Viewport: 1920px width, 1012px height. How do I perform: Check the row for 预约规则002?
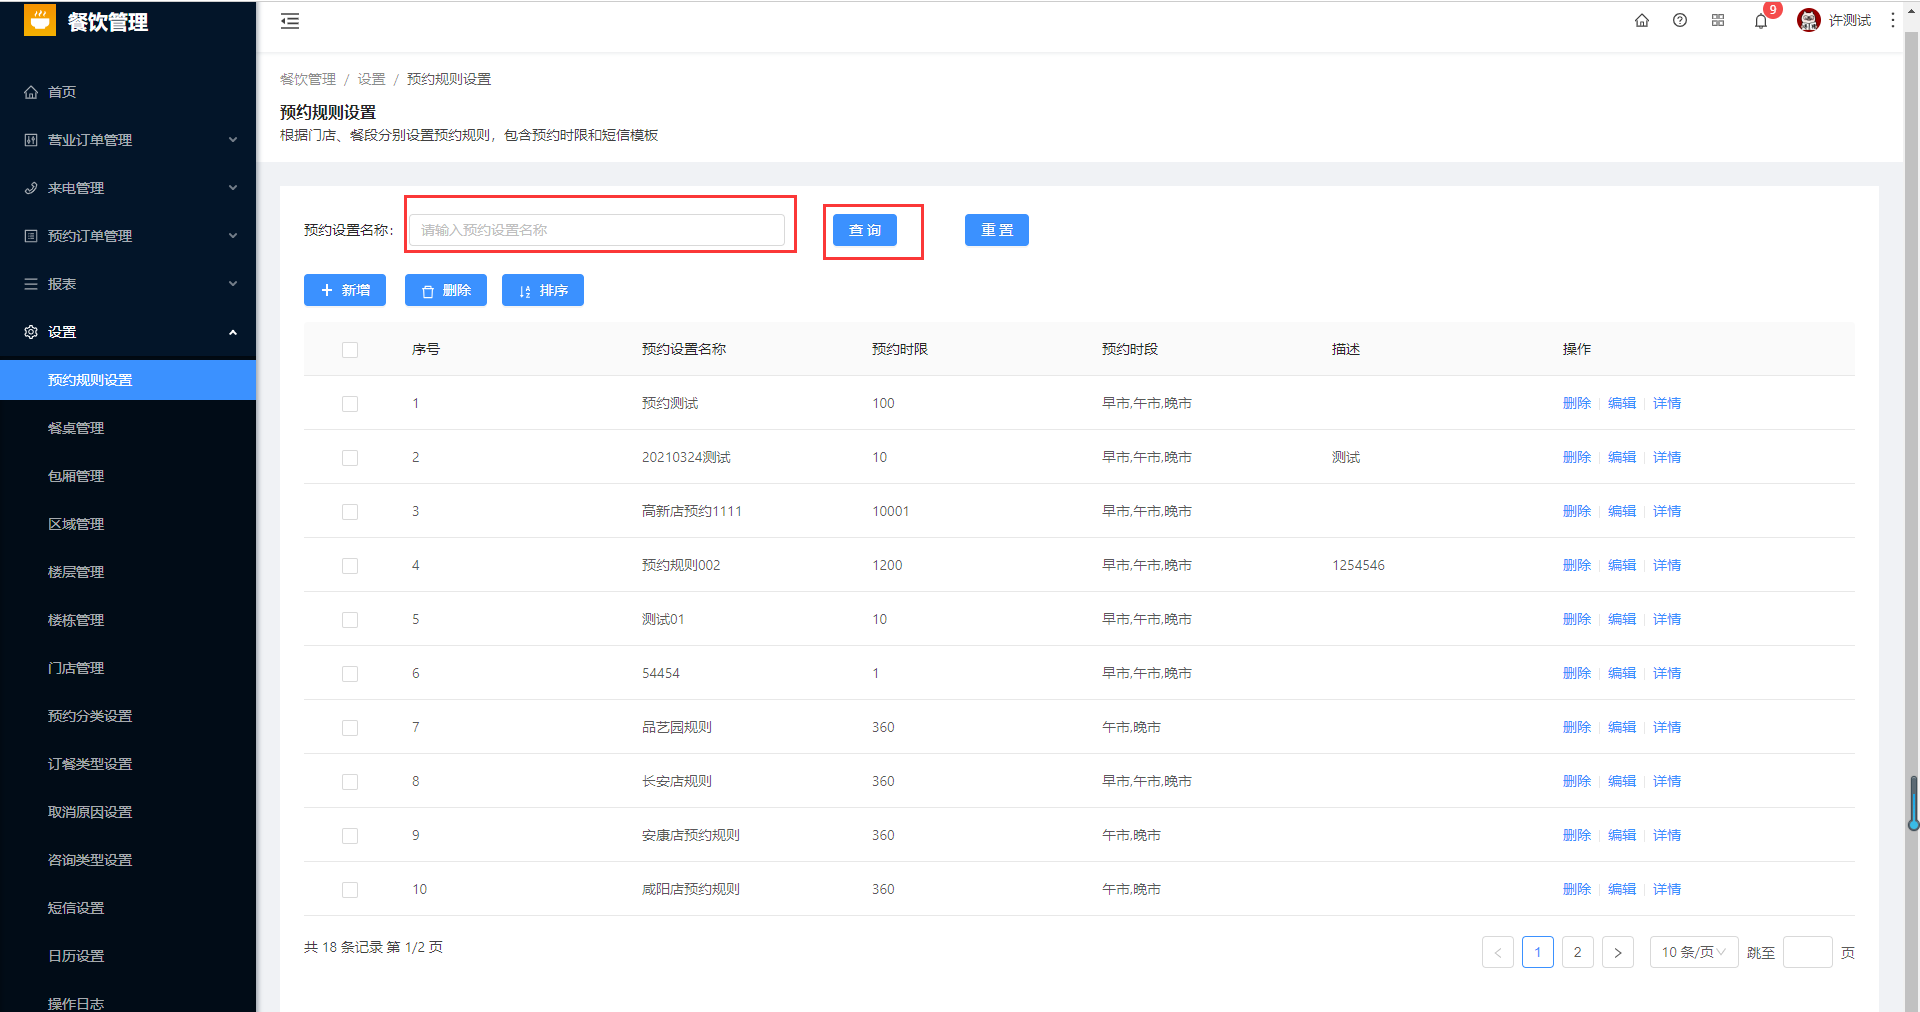(350, 566)
